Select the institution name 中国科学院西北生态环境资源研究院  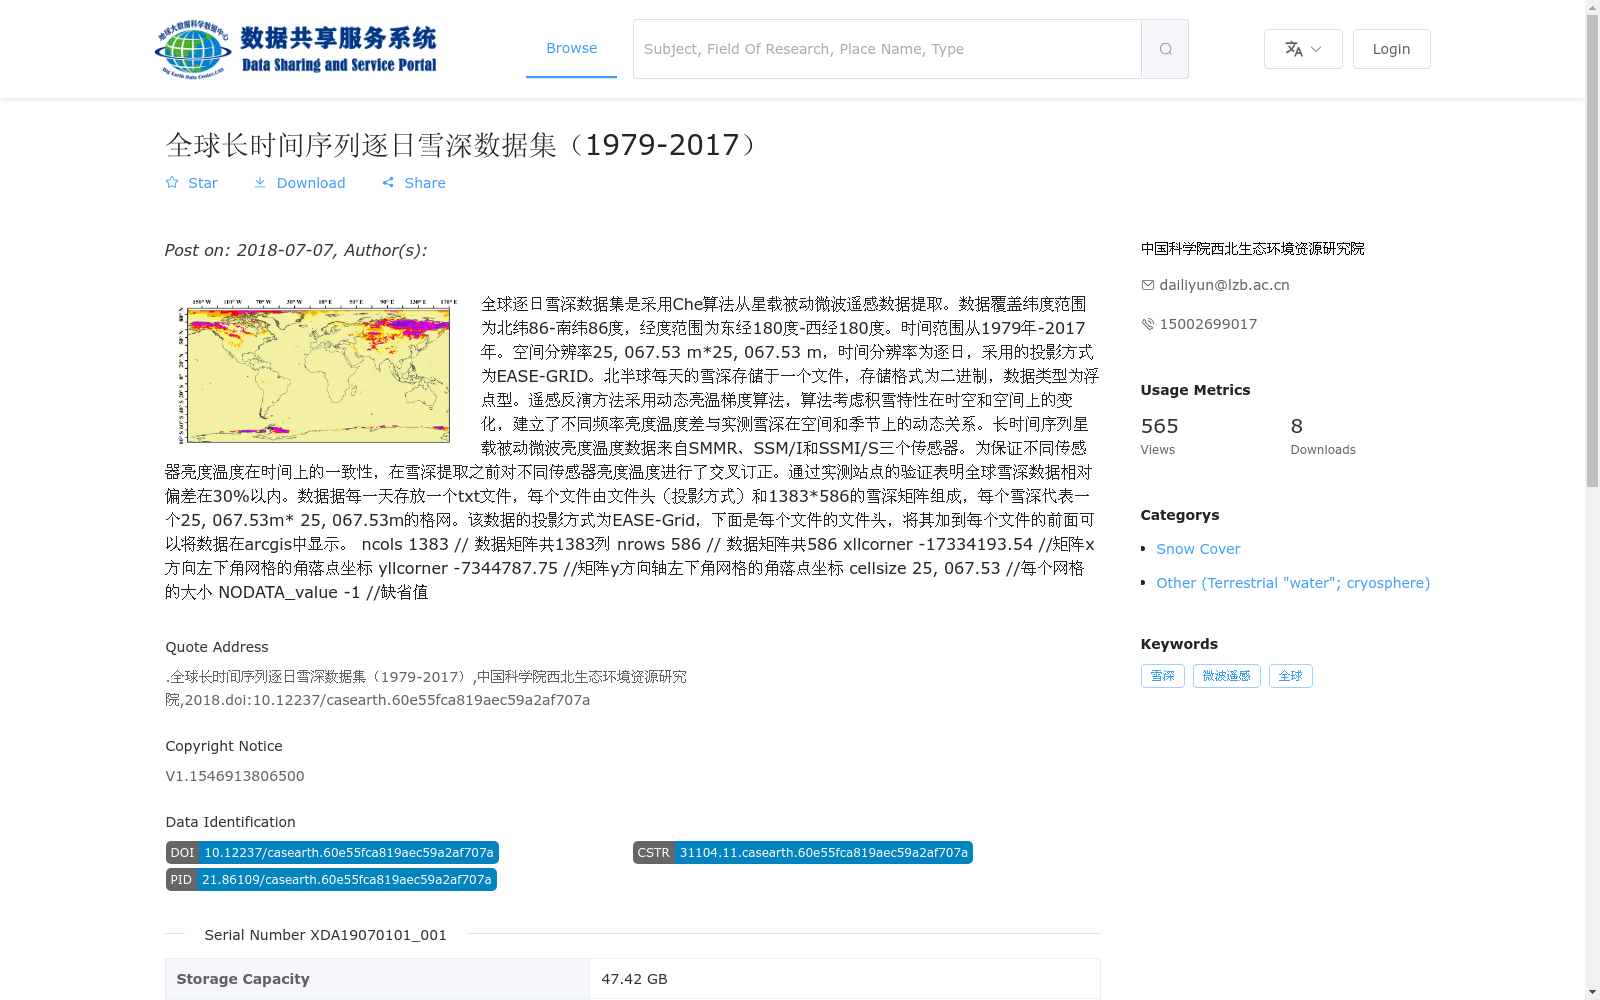point(1252,249)
